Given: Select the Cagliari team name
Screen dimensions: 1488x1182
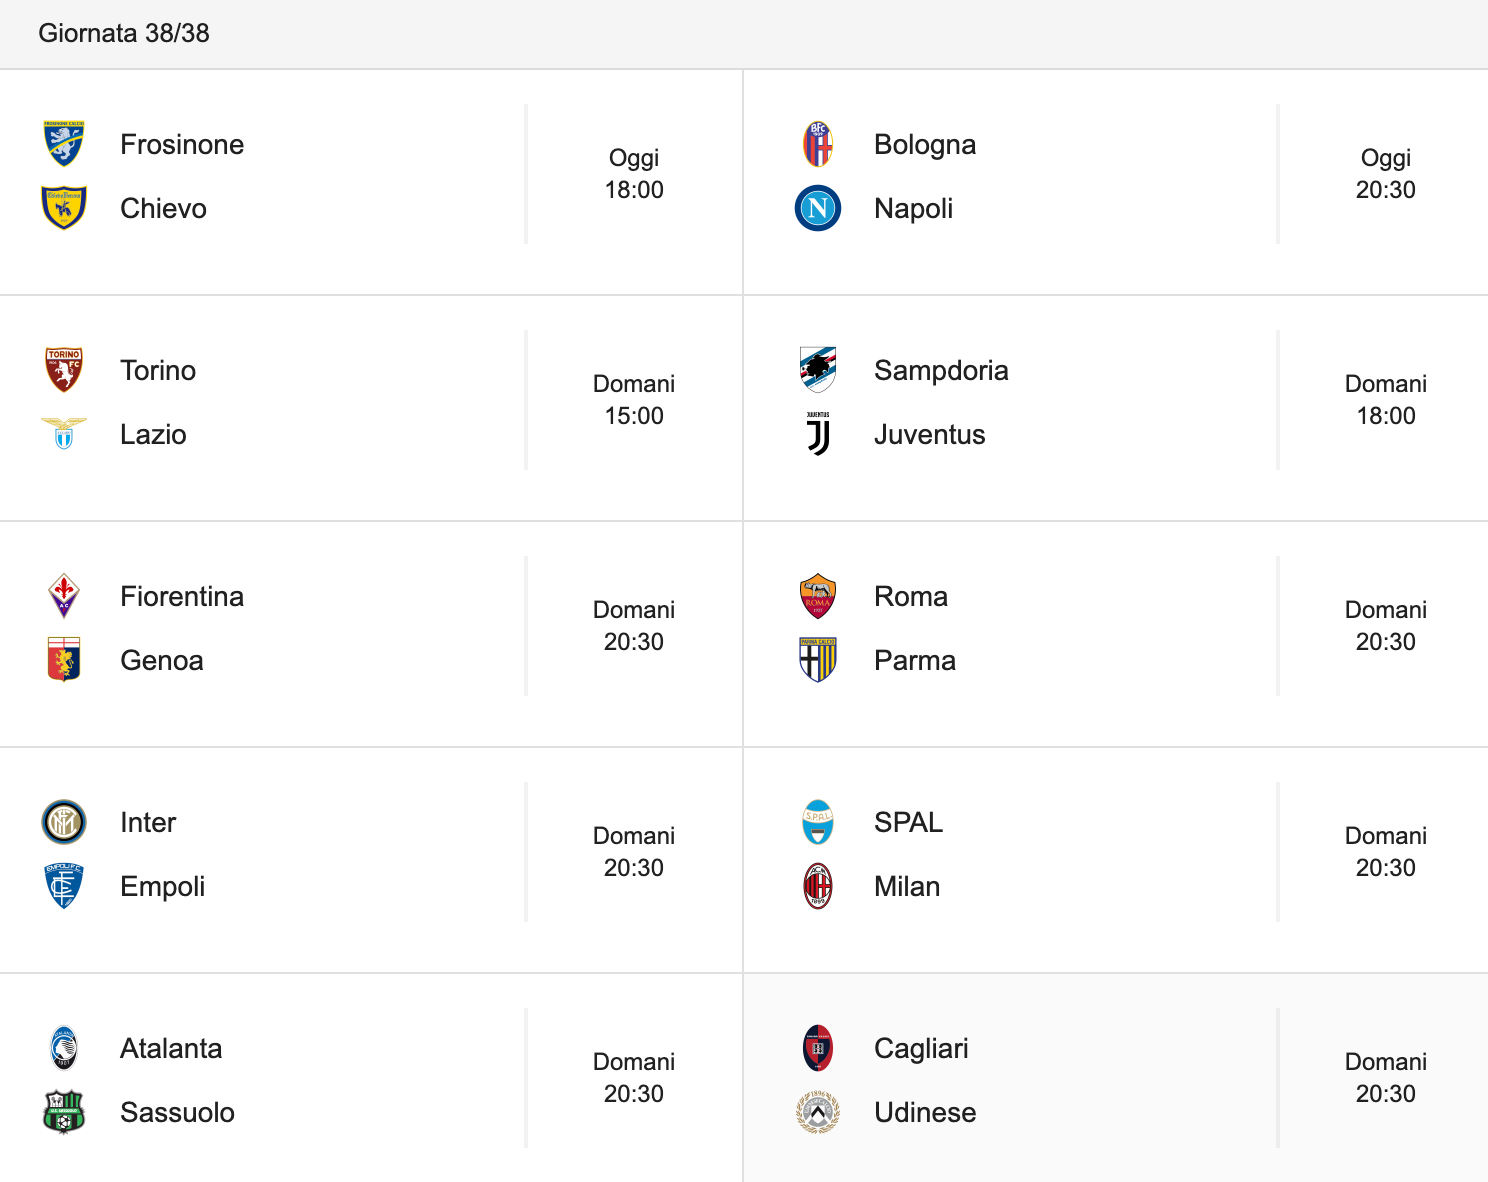Looking at the screenshot, I should [921, 1048].
